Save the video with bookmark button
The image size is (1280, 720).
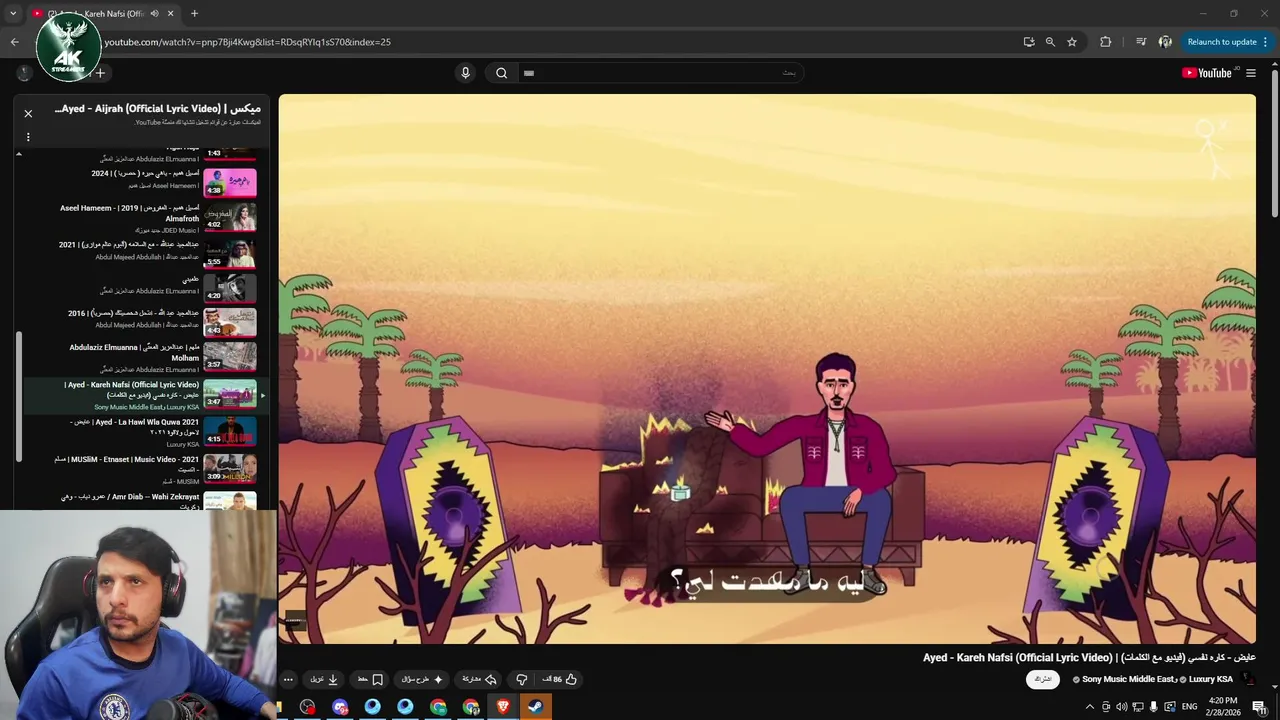point(371,679)
